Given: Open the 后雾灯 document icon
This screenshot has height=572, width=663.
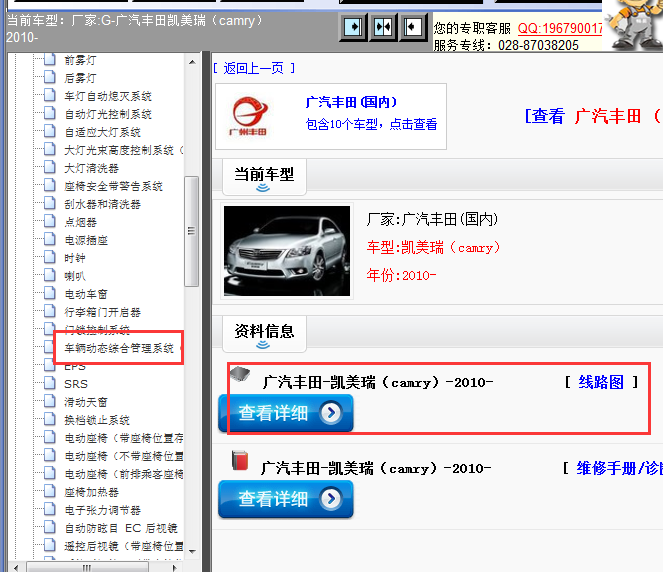Looking at the screenshot, I should click(x=50, y=77).
